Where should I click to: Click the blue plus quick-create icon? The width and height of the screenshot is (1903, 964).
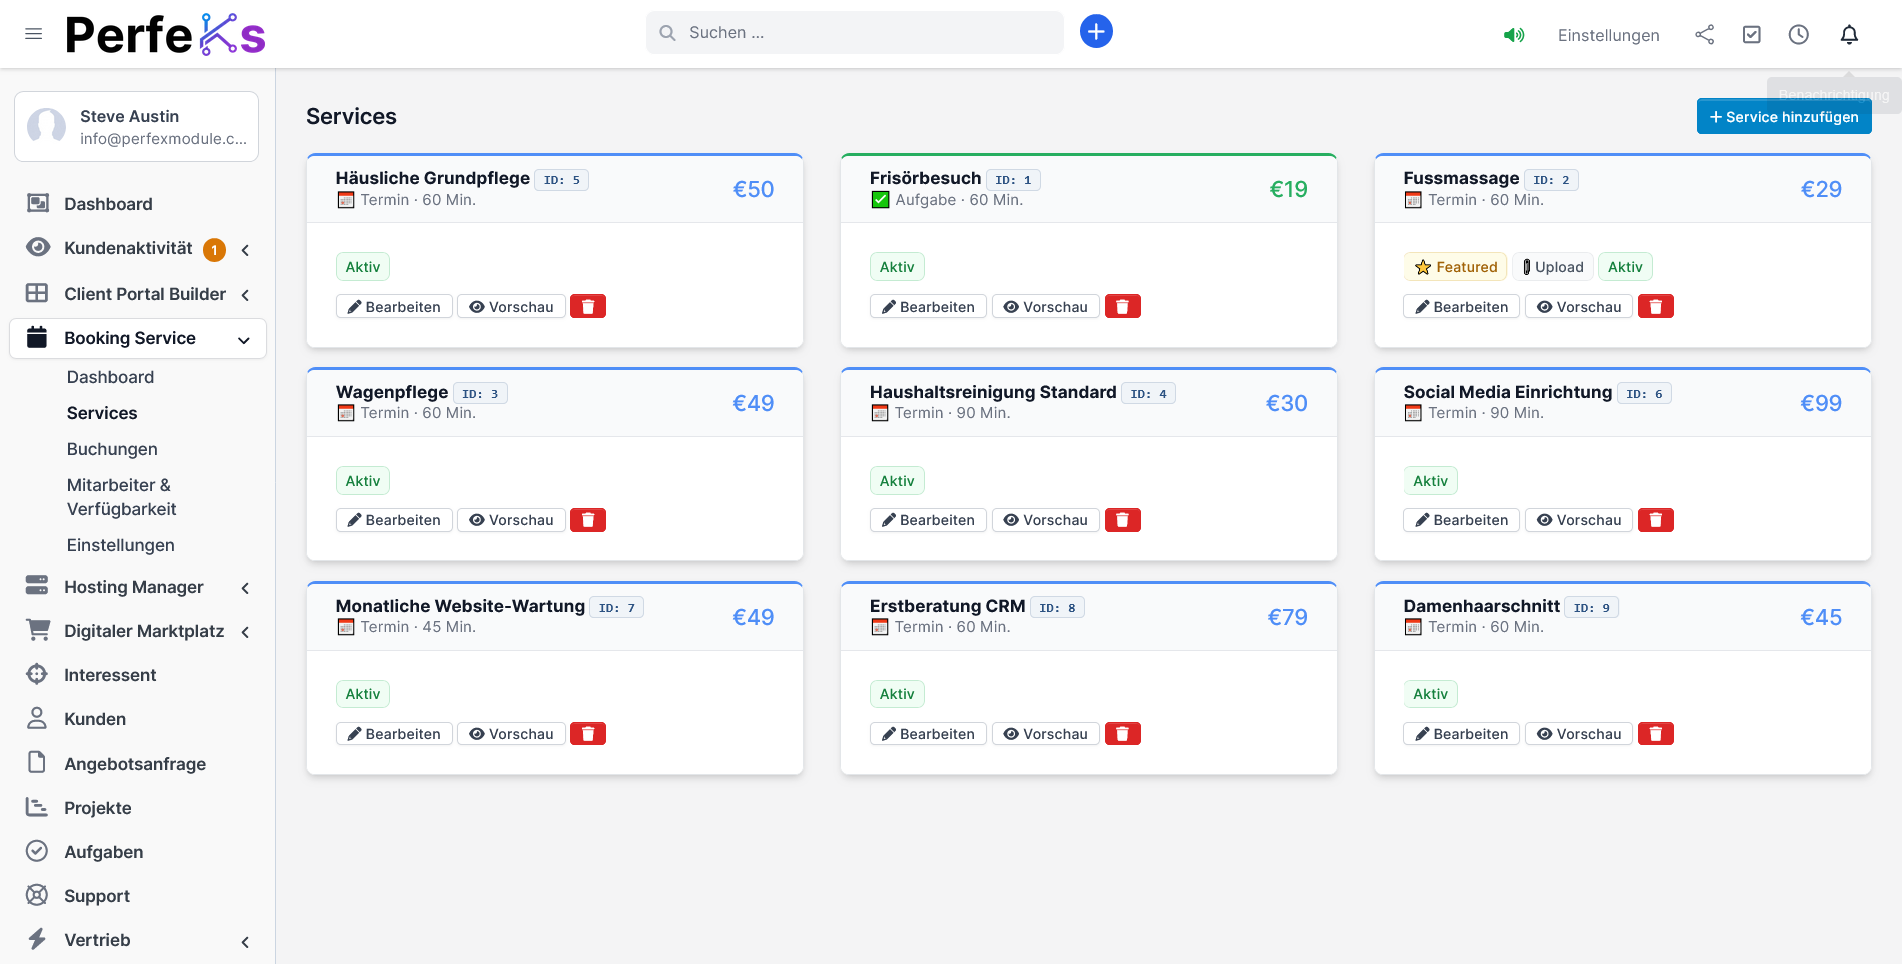1096,32
